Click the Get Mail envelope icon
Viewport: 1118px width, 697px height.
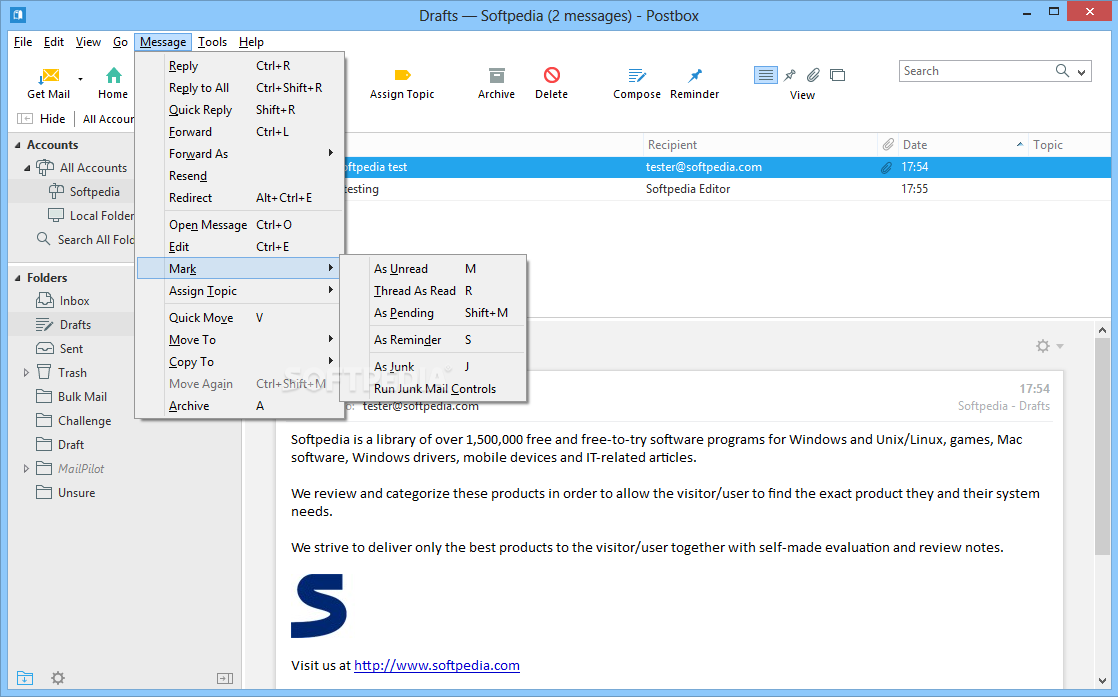point(50,75)
